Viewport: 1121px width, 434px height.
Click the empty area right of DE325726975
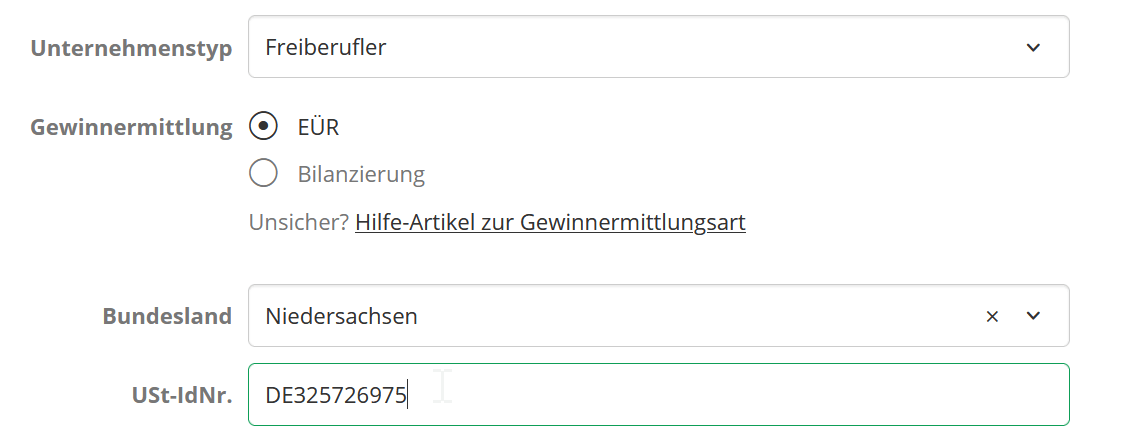pos(750,395)
